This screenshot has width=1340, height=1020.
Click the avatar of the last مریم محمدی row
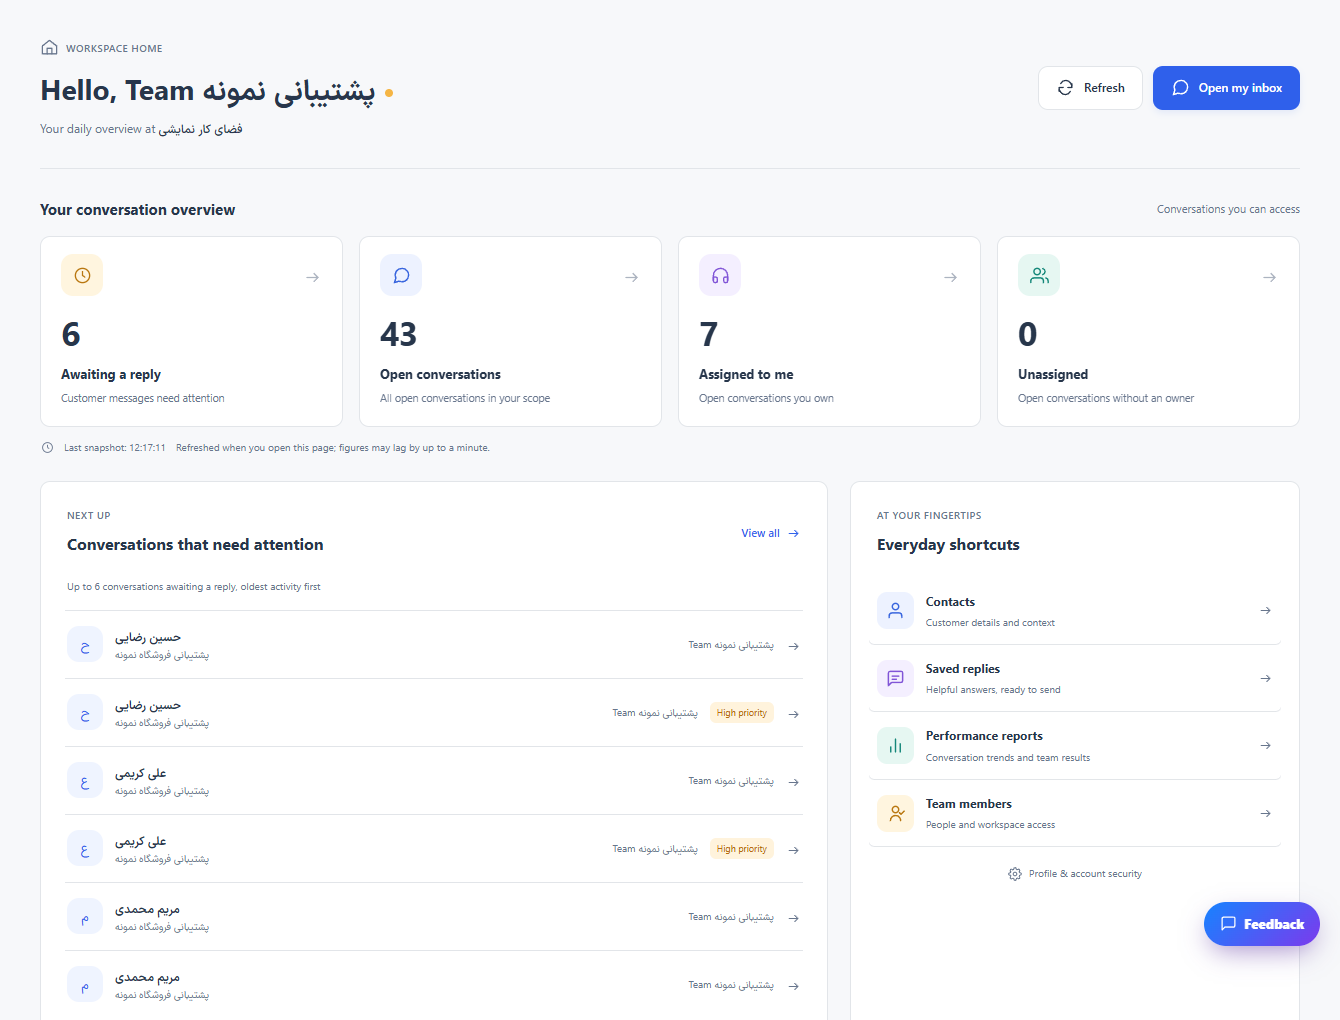coord(85,985)
